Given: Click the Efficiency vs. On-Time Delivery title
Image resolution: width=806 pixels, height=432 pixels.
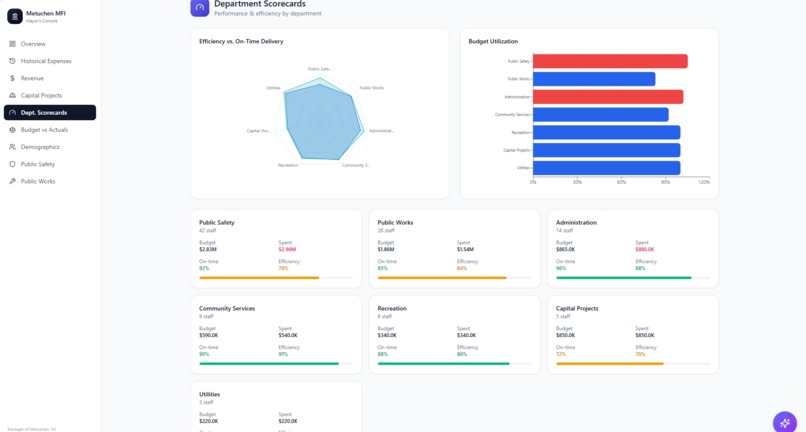Looking at the screenshot, I should 241,41.
